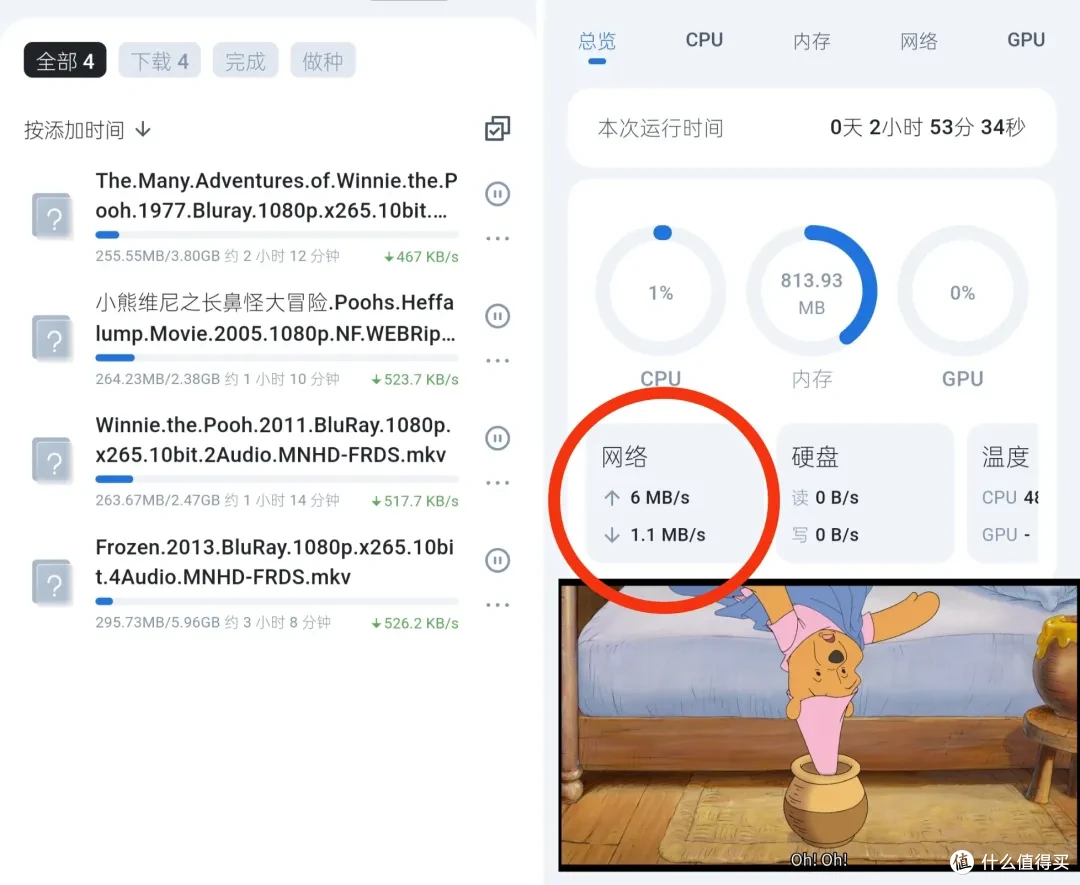
Task: Pause the Winnie.the.Pooh.1977 download
Action: click(x=497, y=194)
